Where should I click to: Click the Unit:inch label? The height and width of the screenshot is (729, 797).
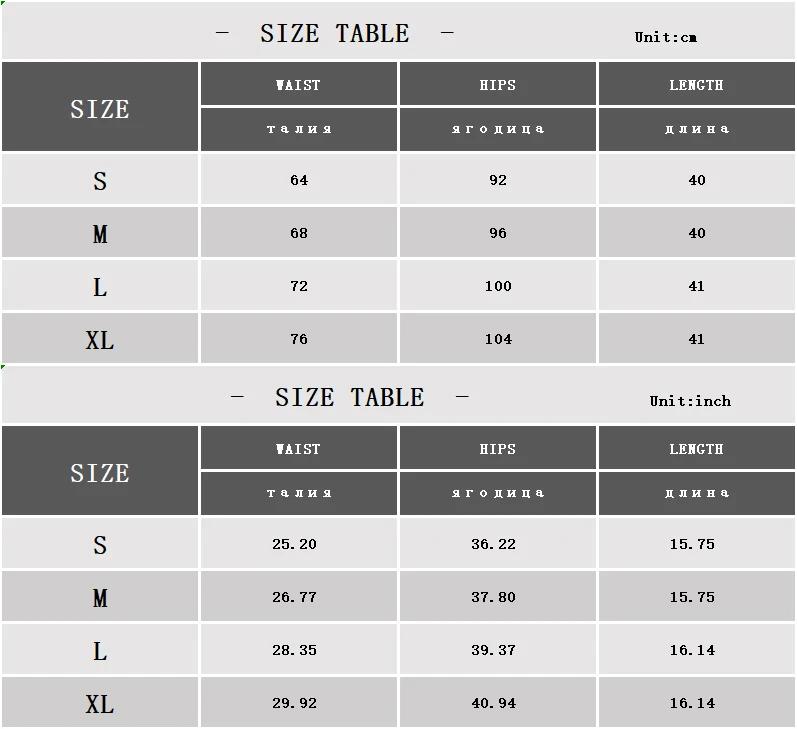pos(690,401)
